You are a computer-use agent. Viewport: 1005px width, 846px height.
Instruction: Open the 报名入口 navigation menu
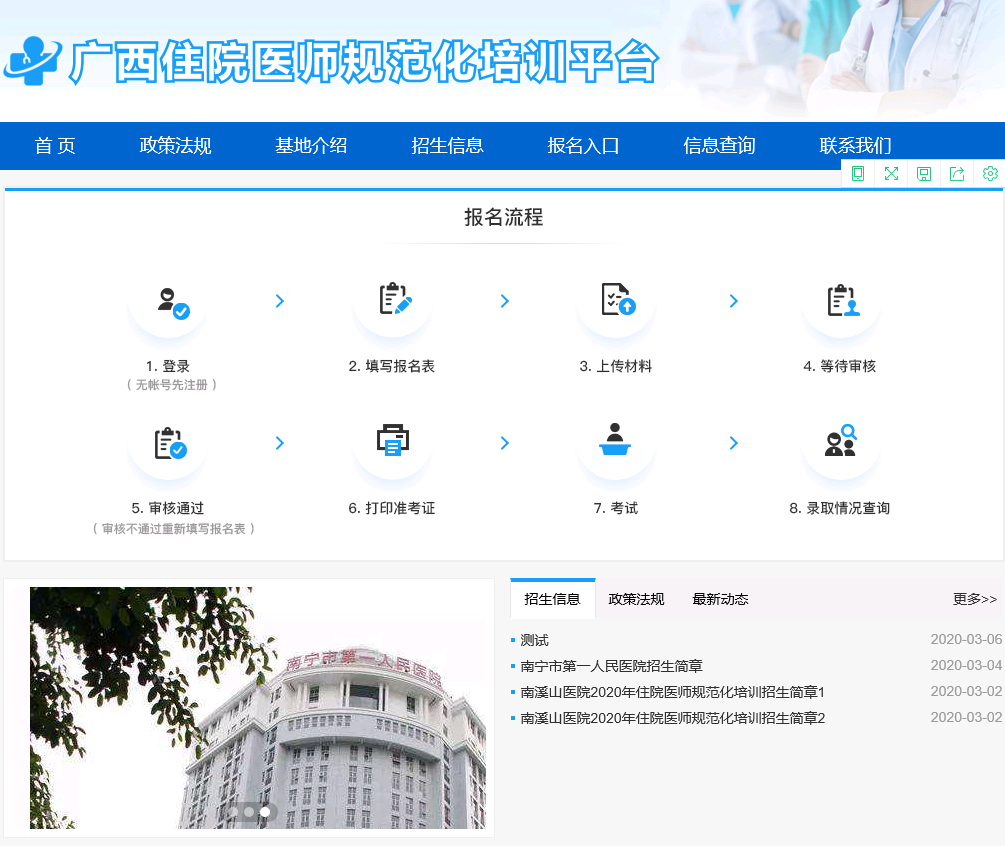click(x=583, y=146)
